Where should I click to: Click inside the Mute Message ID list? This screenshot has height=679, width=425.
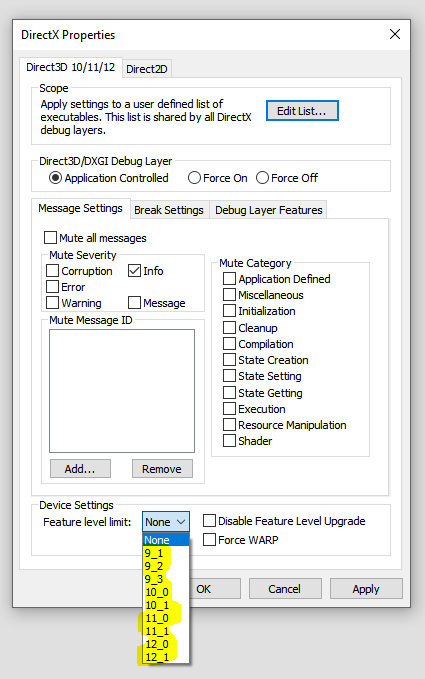pos(122,391)
